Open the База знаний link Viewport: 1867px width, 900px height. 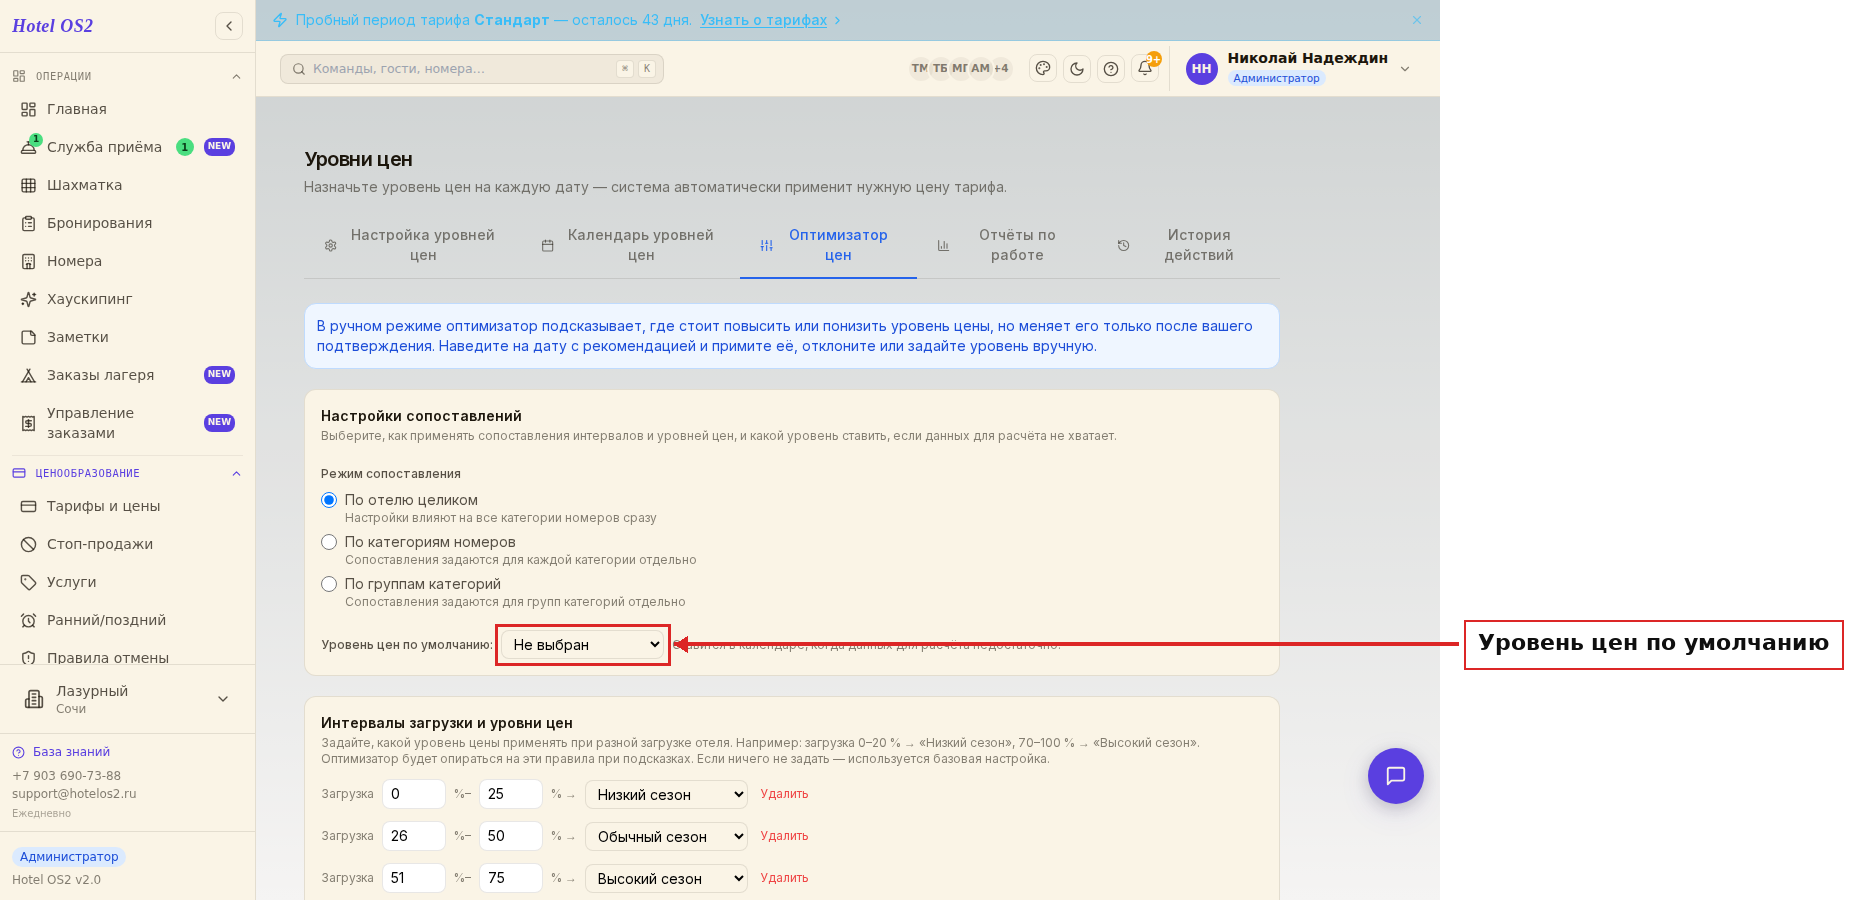point(71,752)
